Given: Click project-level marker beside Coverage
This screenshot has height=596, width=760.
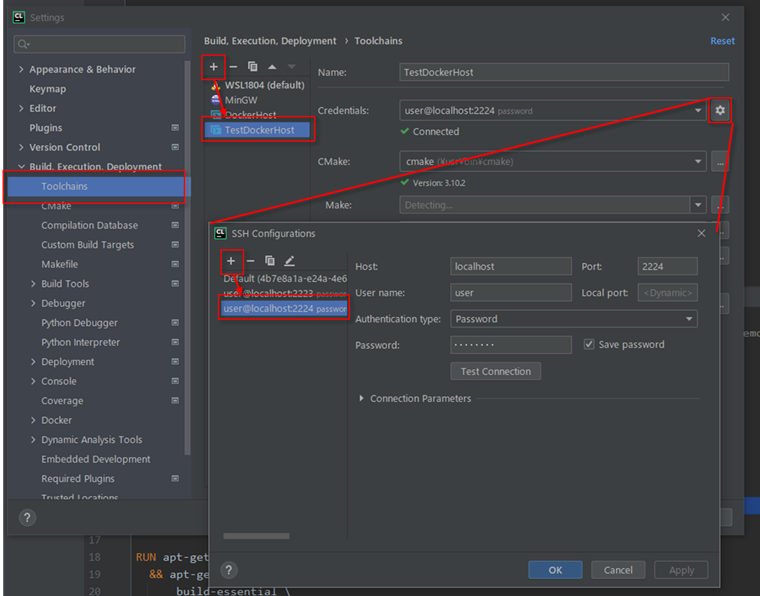Looking at the screenshot, I should pyautogui.click(x=175, y=400).
